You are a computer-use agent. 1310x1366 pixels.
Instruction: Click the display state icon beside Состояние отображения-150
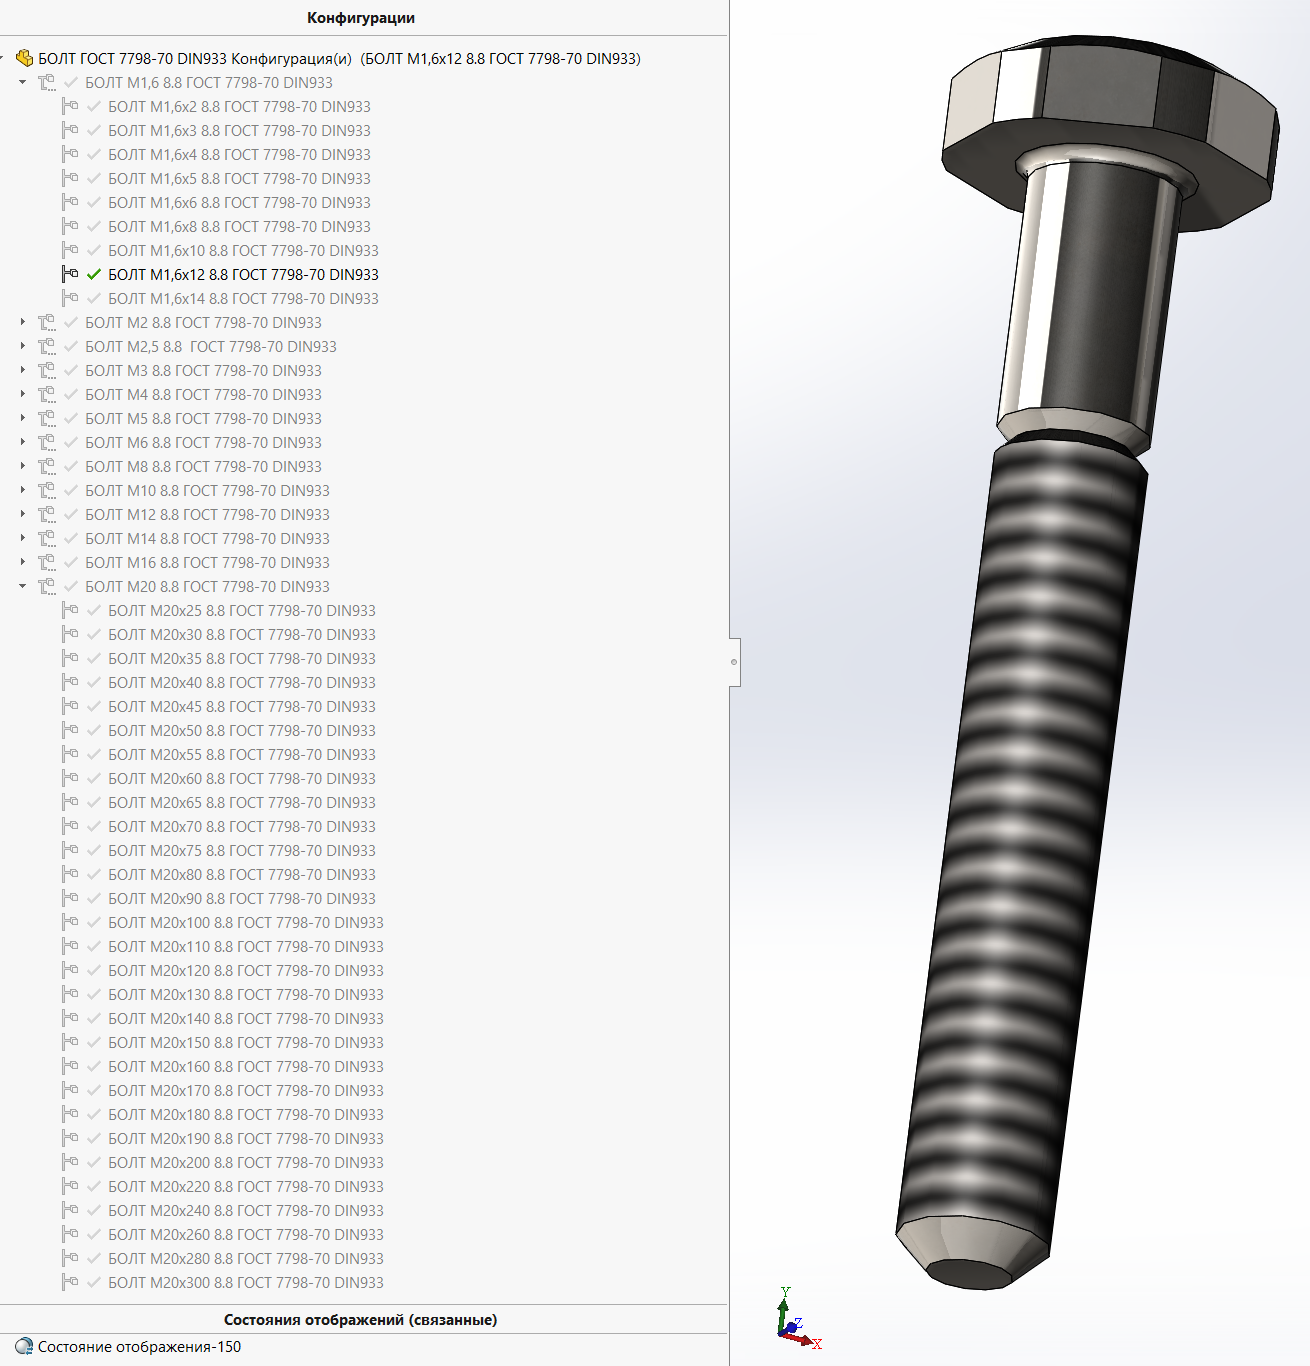tap(24, 1346)
